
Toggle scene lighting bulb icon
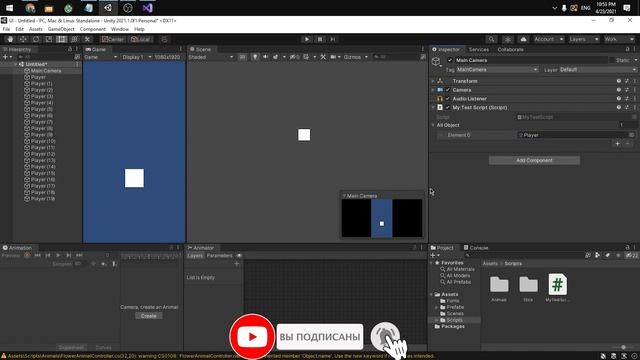coord(255,57)
